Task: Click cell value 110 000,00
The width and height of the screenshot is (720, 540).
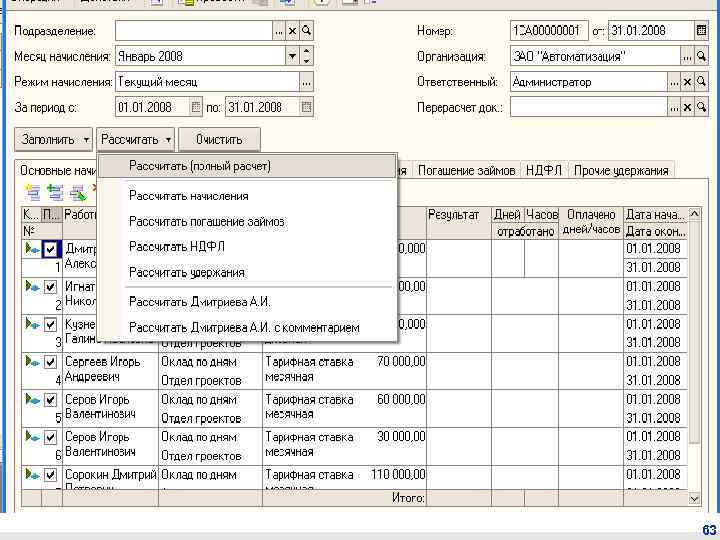Action: click(398, 474)
